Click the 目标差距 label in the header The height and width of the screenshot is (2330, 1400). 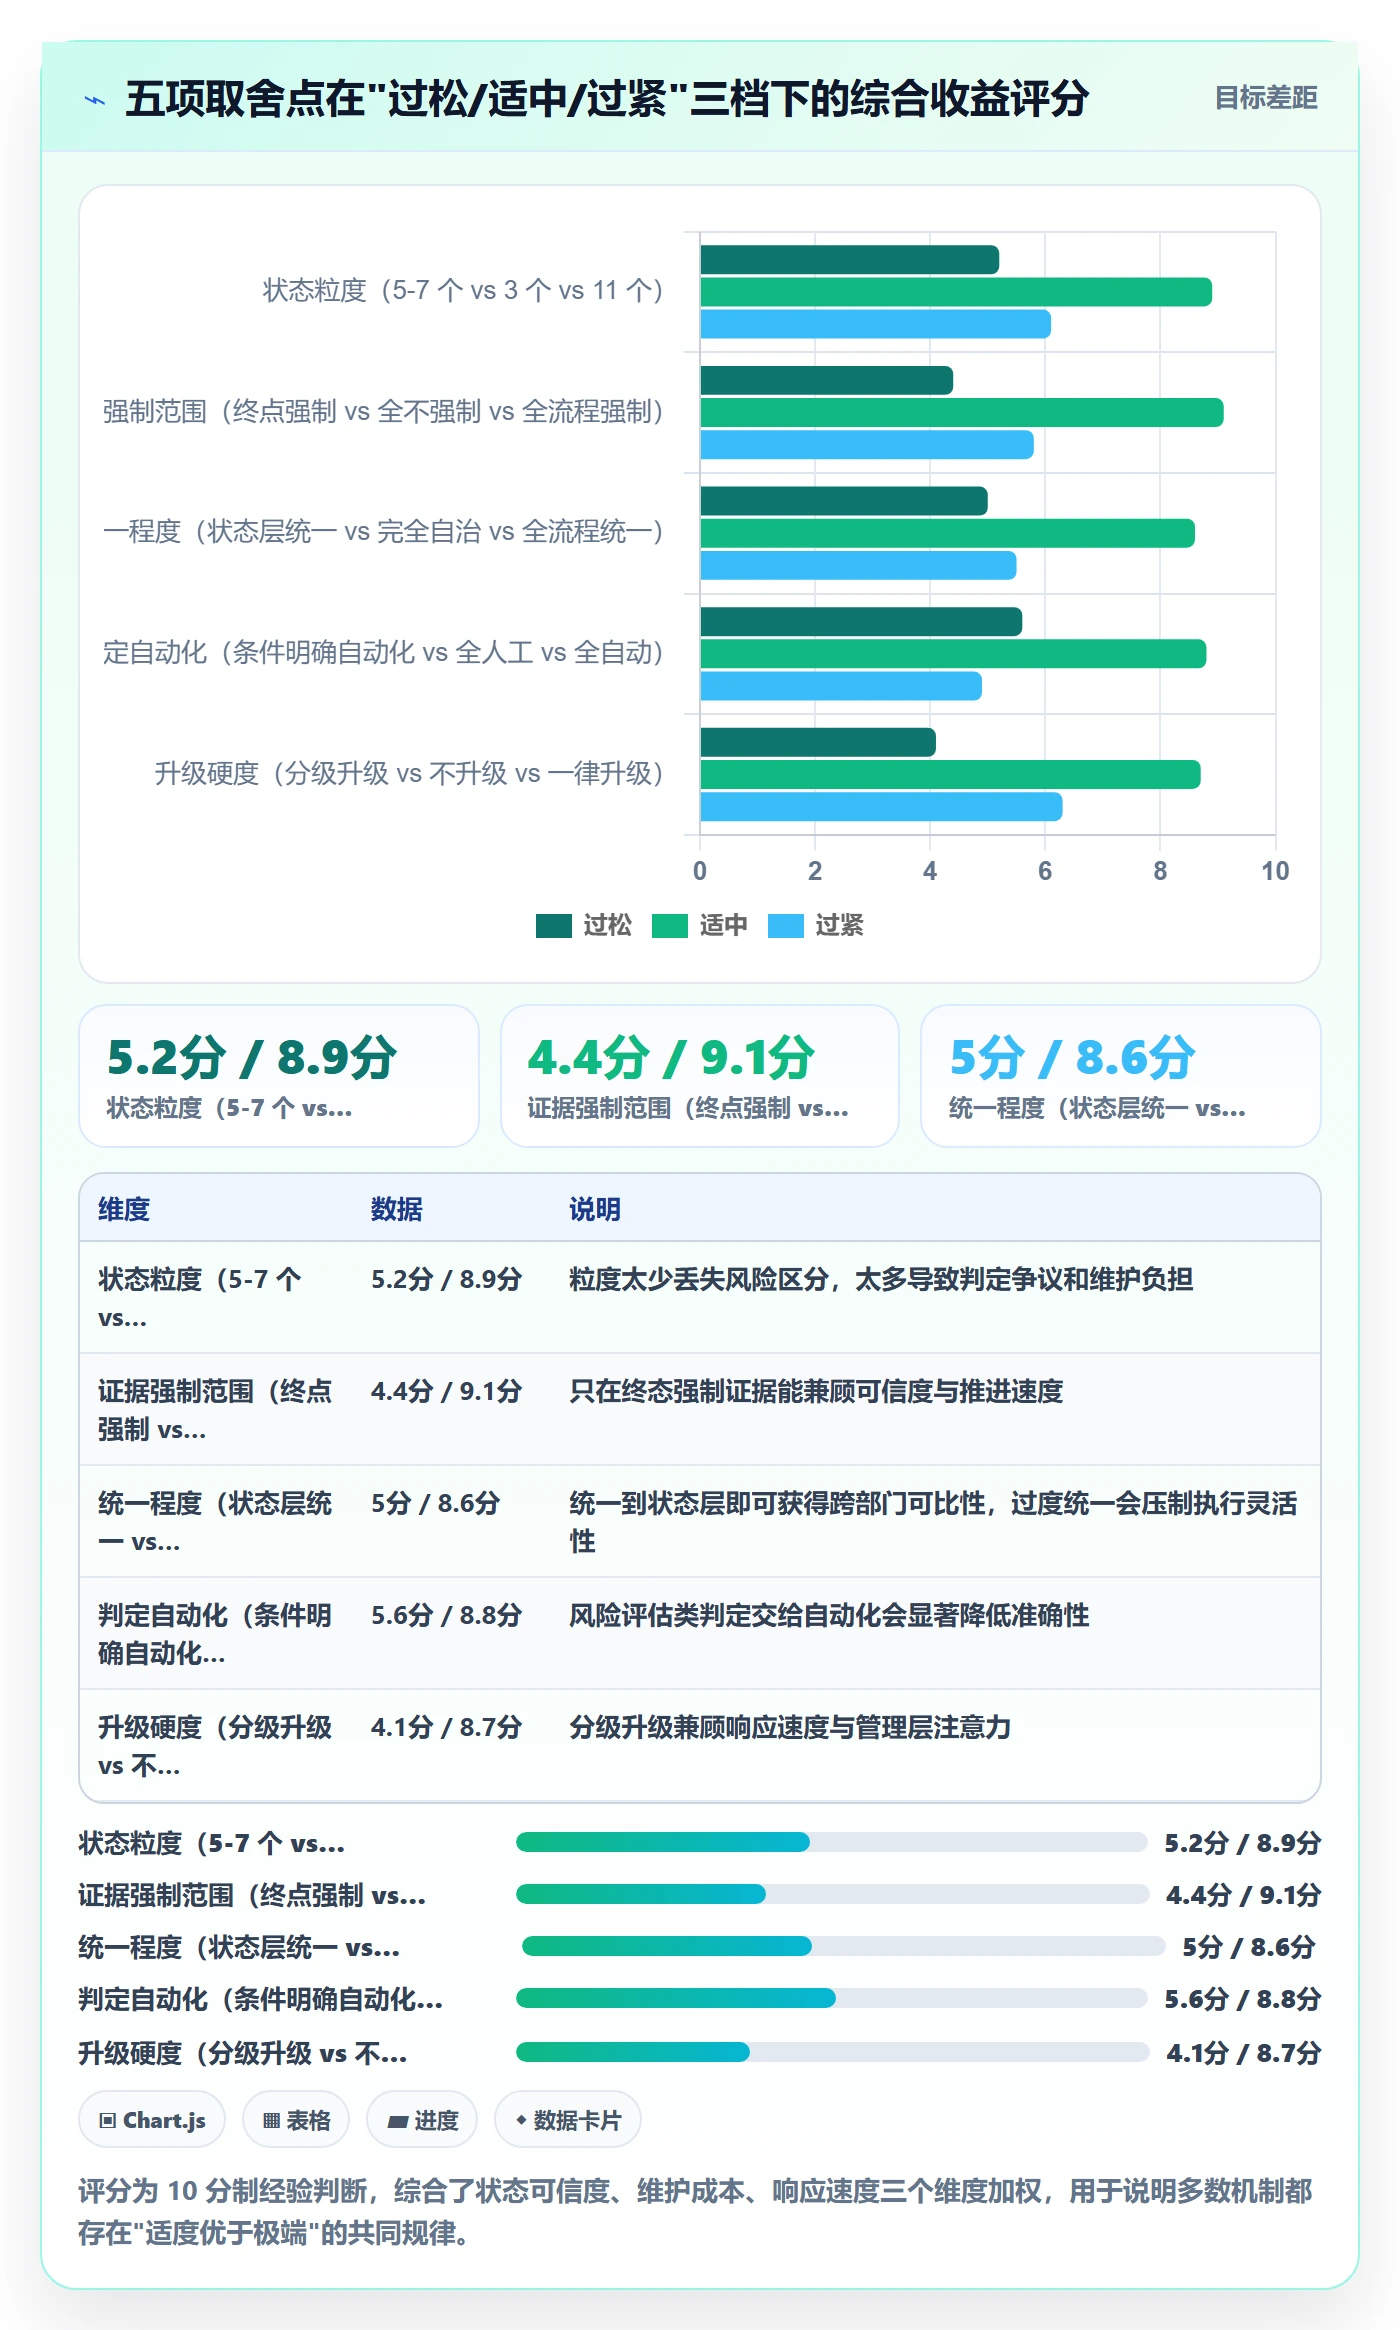pyautogui.click(x=1265, y=98)
